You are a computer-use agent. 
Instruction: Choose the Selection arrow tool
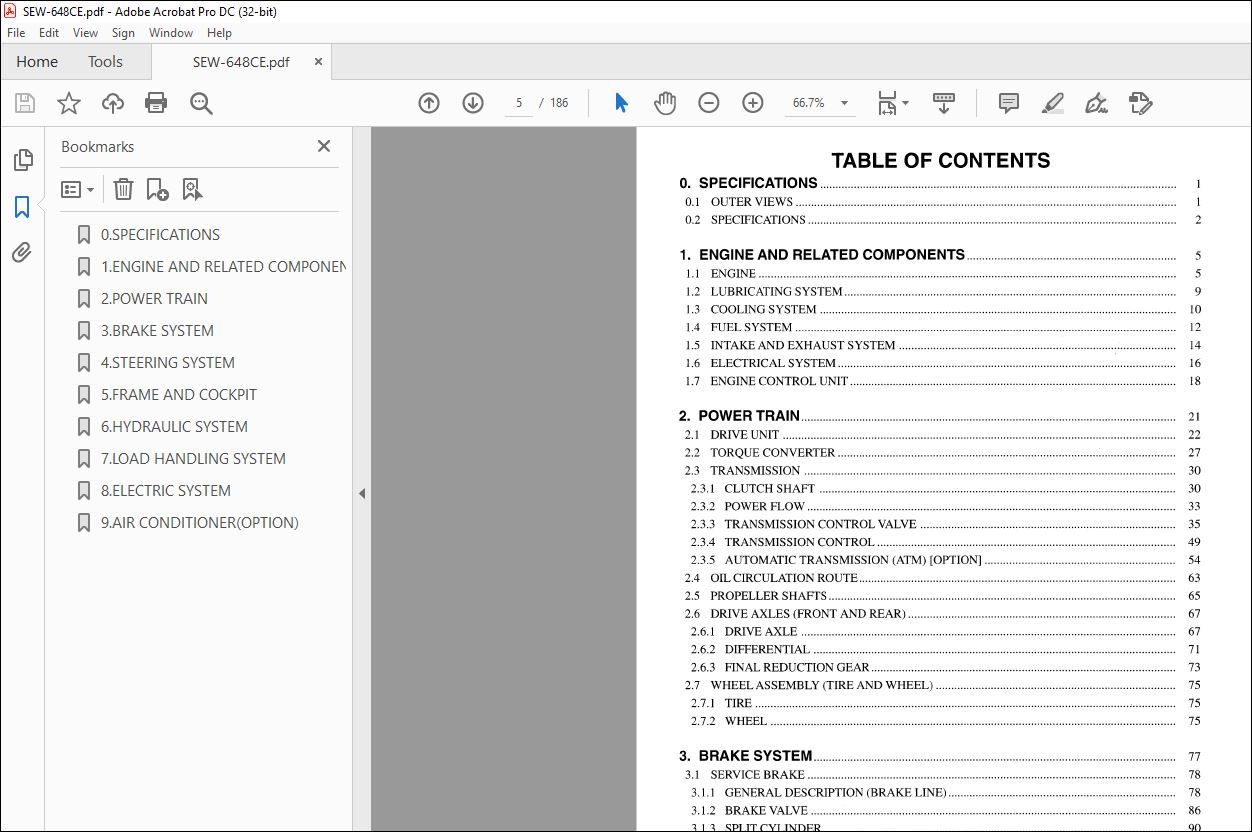pos(621,103)
